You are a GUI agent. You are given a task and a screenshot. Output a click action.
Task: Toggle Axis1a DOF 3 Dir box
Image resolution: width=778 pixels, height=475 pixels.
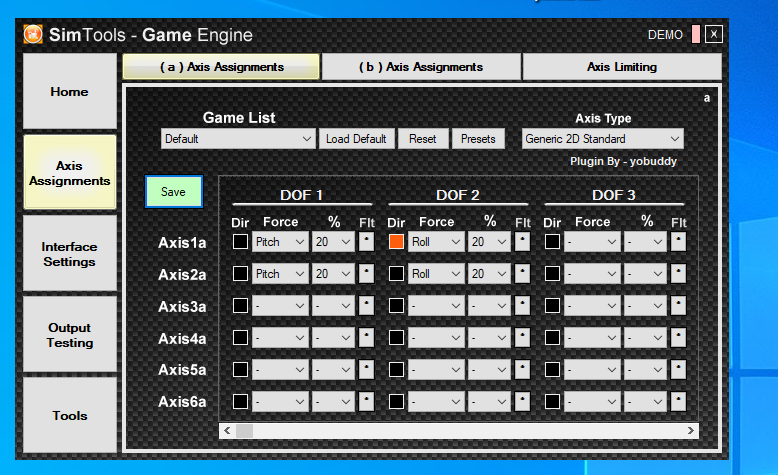click(x=552, y=242)
